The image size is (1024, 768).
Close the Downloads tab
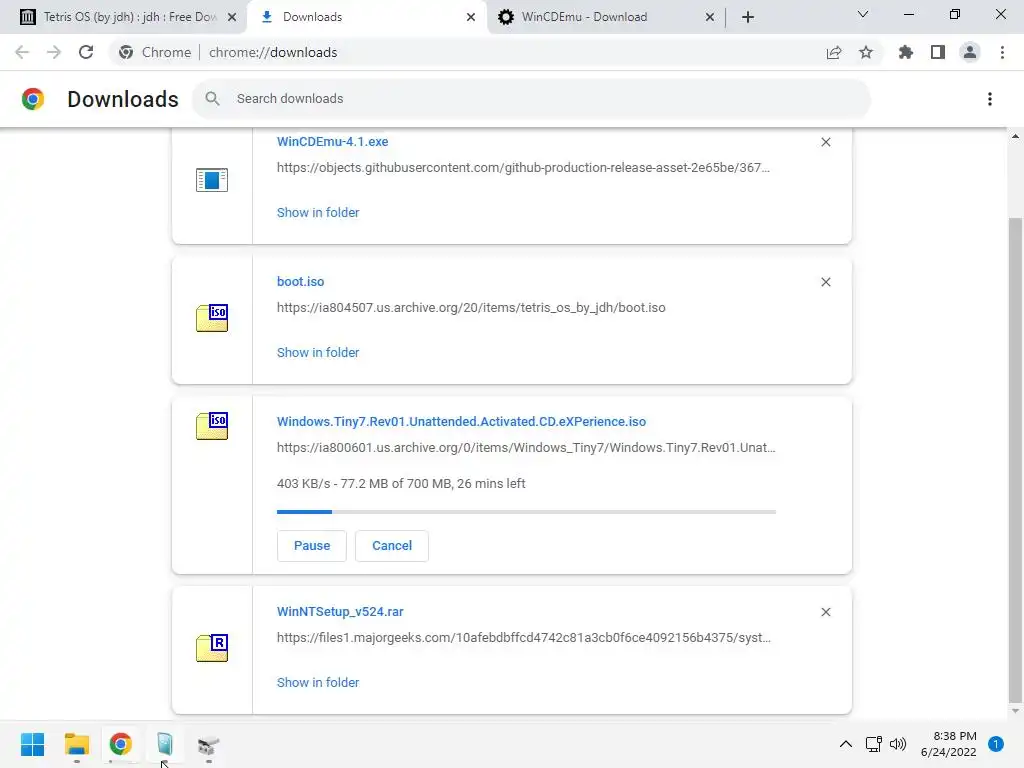tap(471, 17)
